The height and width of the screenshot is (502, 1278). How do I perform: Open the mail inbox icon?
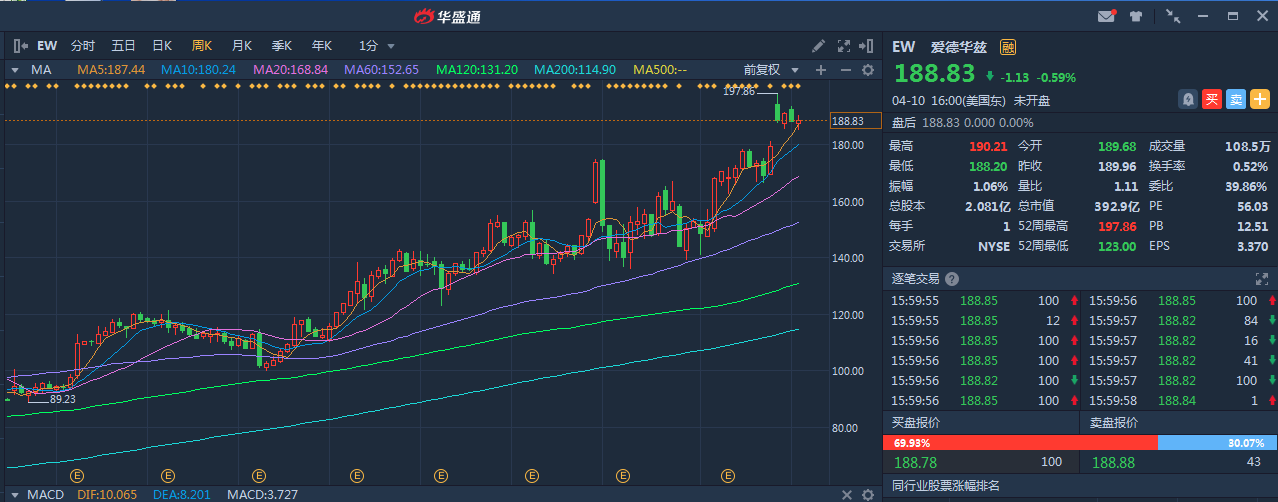click(x=1106, y=16)
